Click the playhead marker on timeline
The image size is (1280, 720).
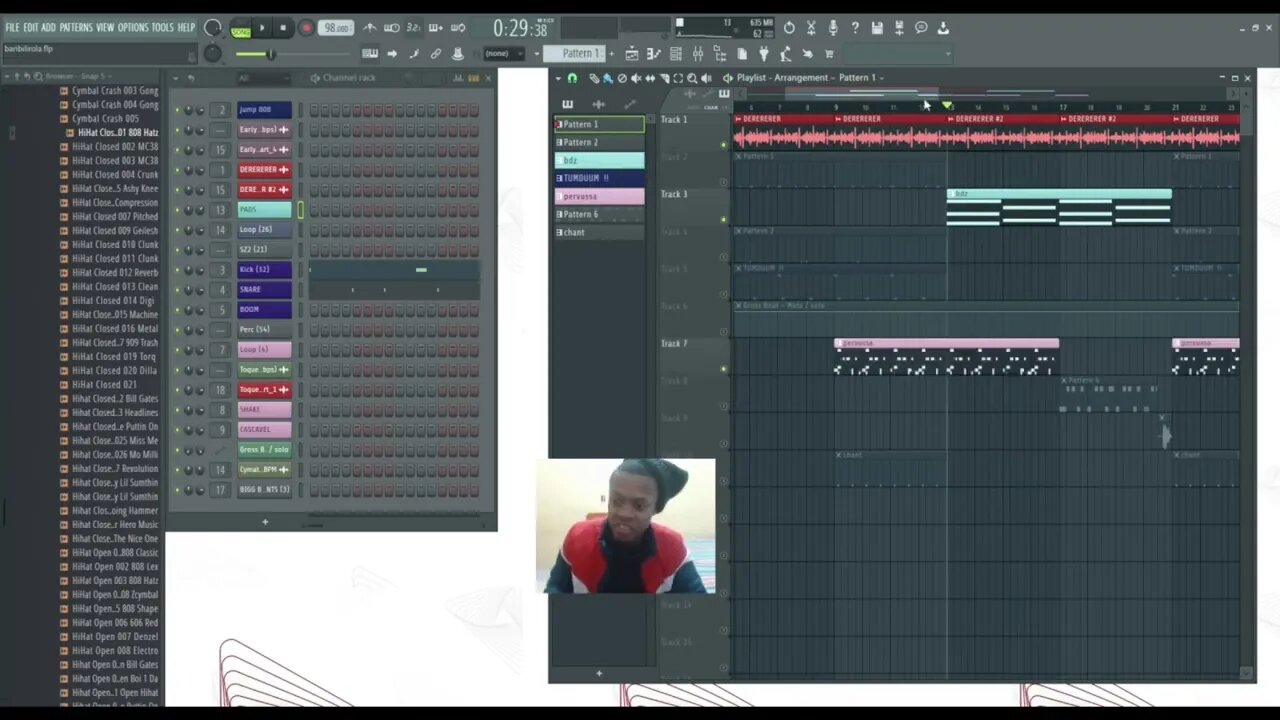pyautogui.click(x=947, y=105)
